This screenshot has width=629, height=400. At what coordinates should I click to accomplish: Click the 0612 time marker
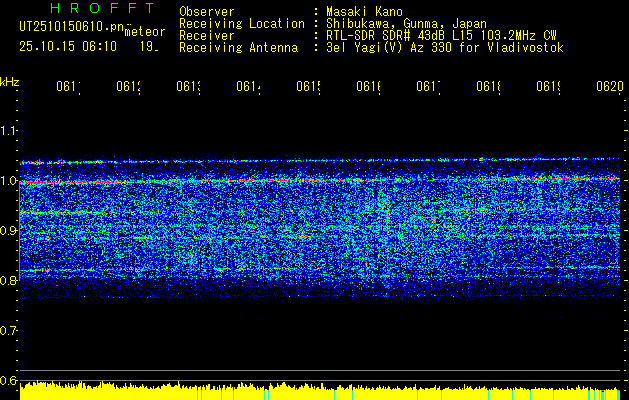click(x=128, y=86)
